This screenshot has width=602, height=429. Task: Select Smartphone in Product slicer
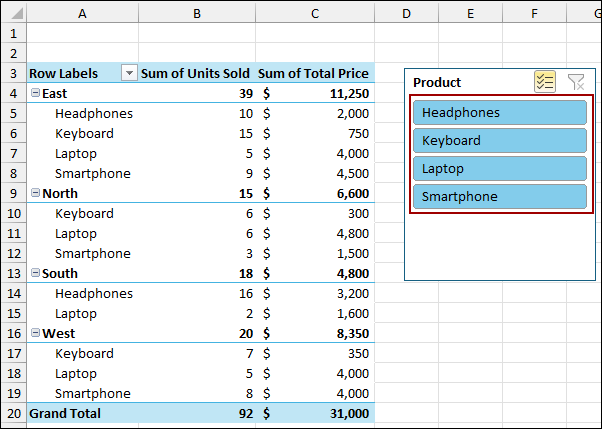click(x=499, y=197)
